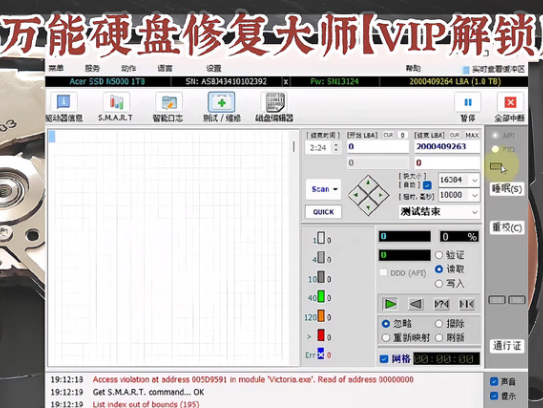Click the down arrow on the navigation diamond
The height and width of the screenshot is (408, 543).
368,208
